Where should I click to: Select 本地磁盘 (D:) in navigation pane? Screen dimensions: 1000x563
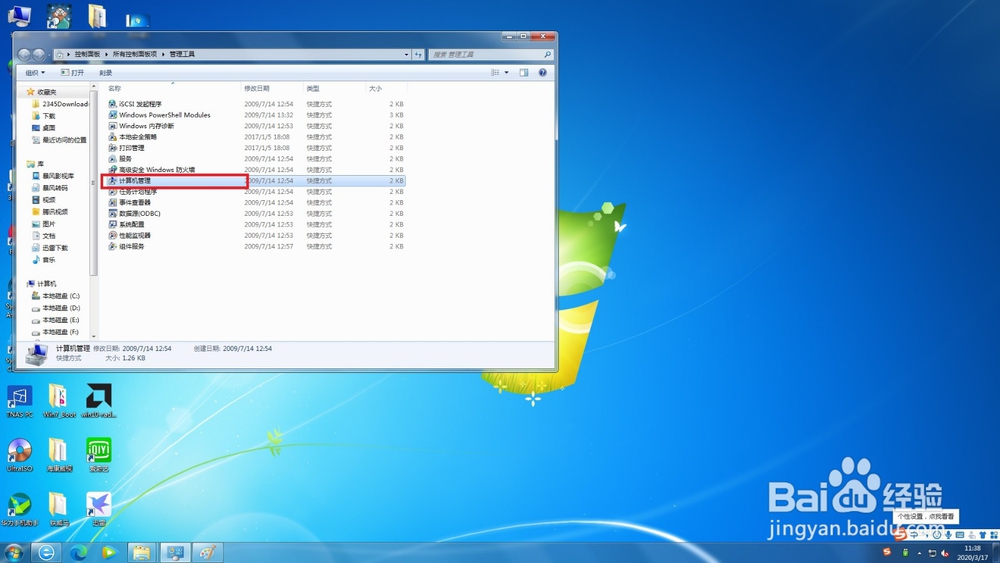(56, 308)
